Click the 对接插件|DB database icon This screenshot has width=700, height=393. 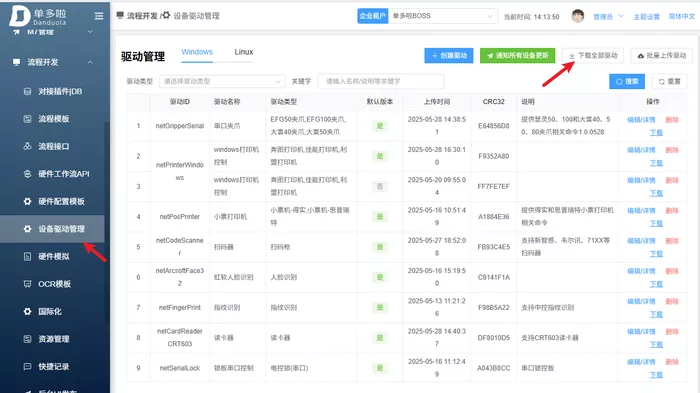pos(27,91)
